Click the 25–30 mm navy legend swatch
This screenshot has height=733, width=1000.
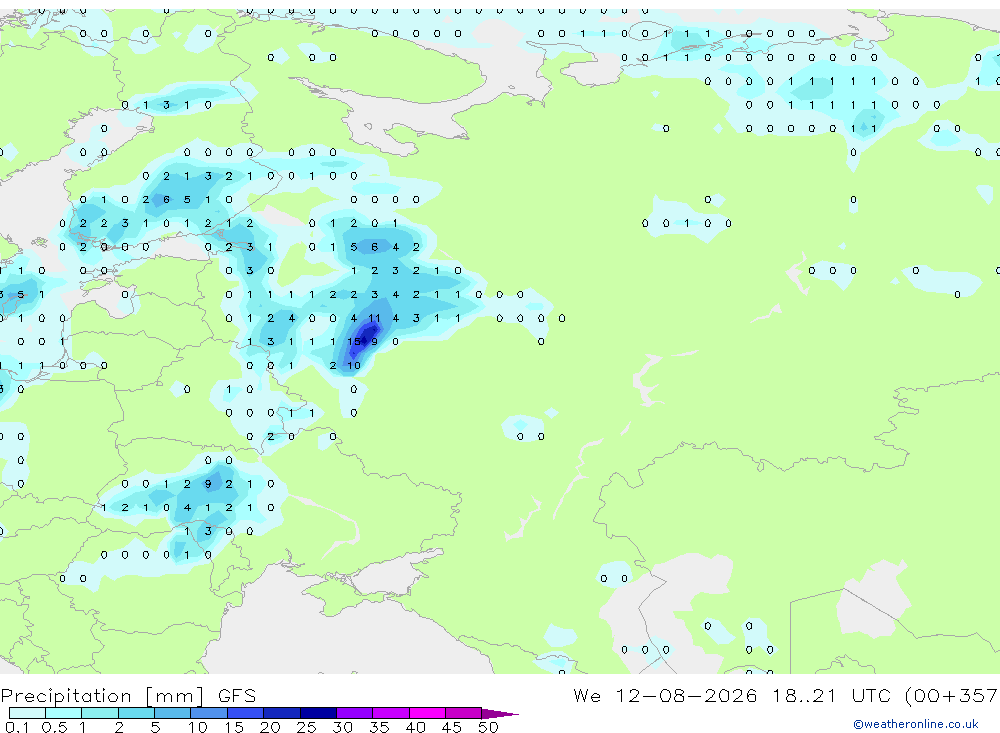(318, 713)
